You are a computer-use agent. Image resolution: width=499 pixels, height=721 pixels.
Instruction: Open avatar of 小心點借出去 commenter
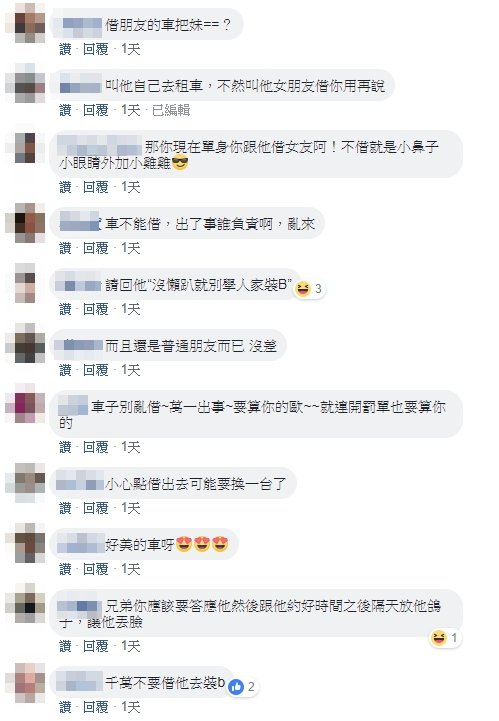click(x=25, y=482)
